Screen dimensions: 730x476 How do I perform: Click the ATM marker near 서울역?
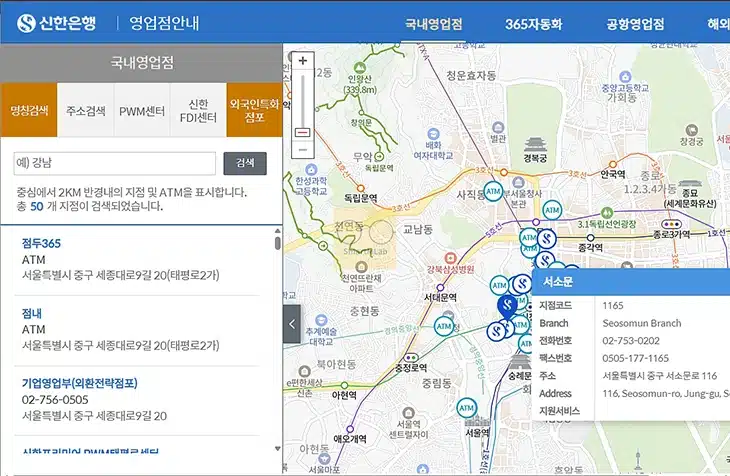(x=466, y=408)
